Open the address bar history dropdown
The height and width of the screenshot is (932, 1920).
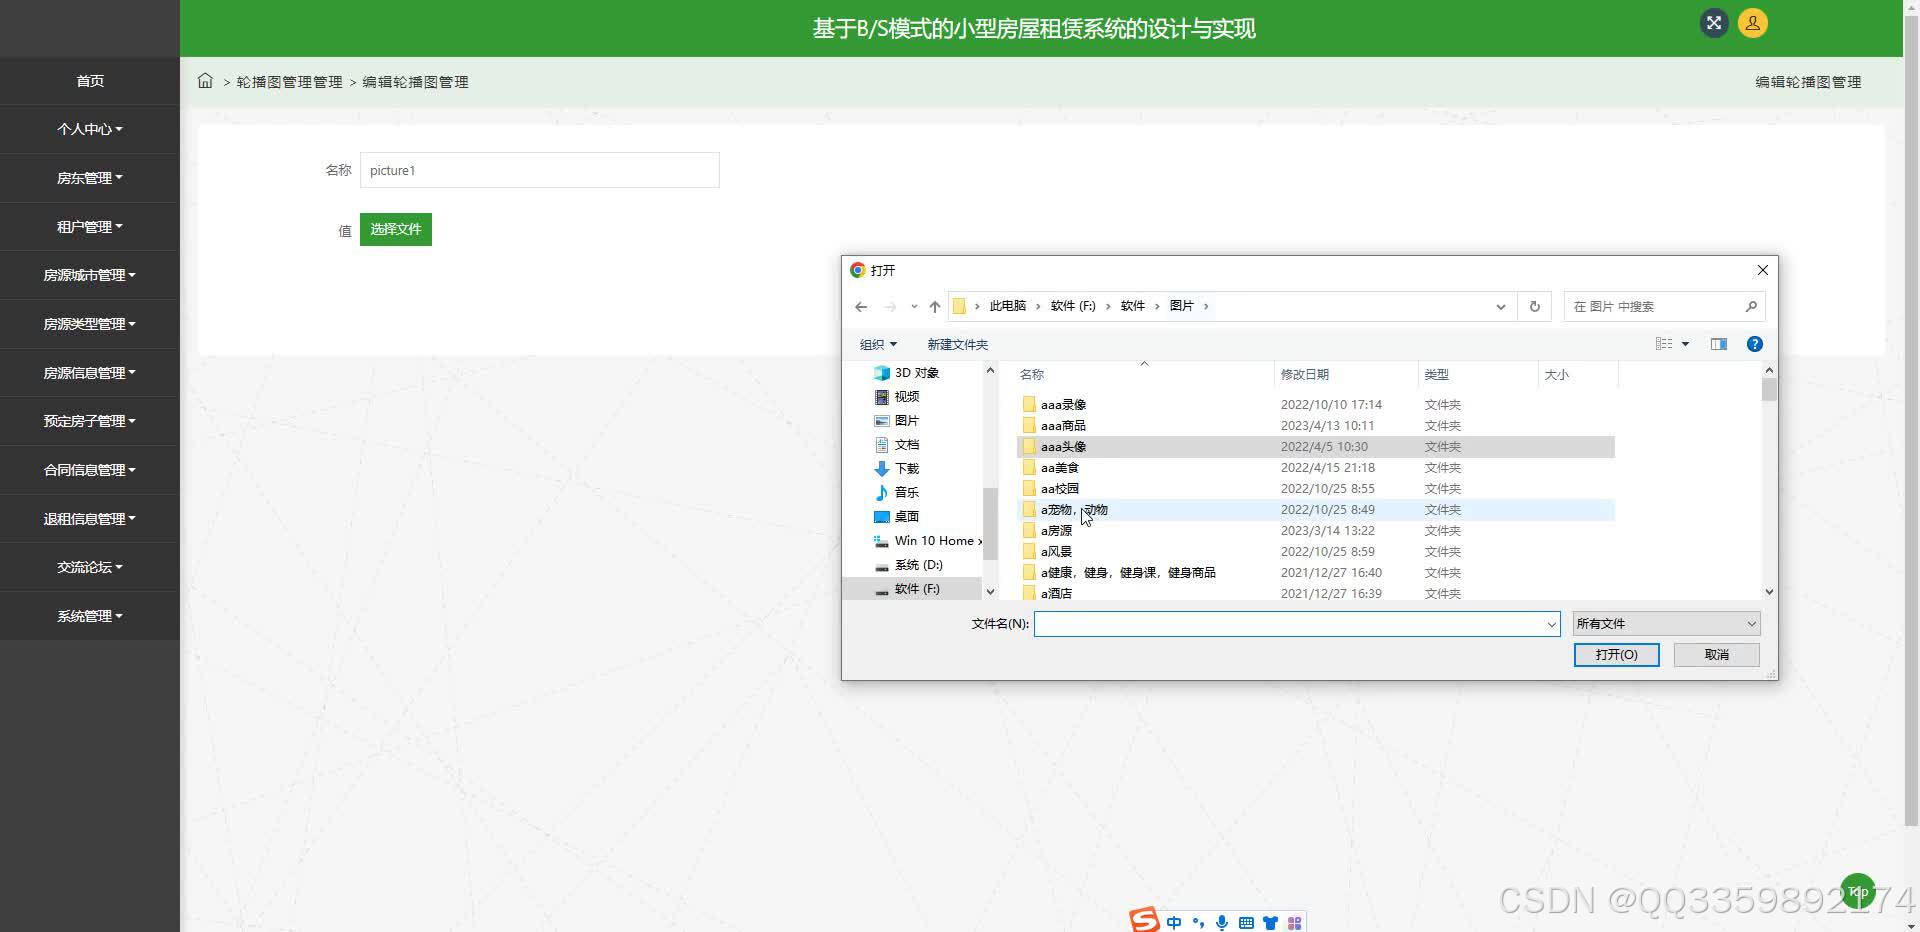tap(1500, 307)
